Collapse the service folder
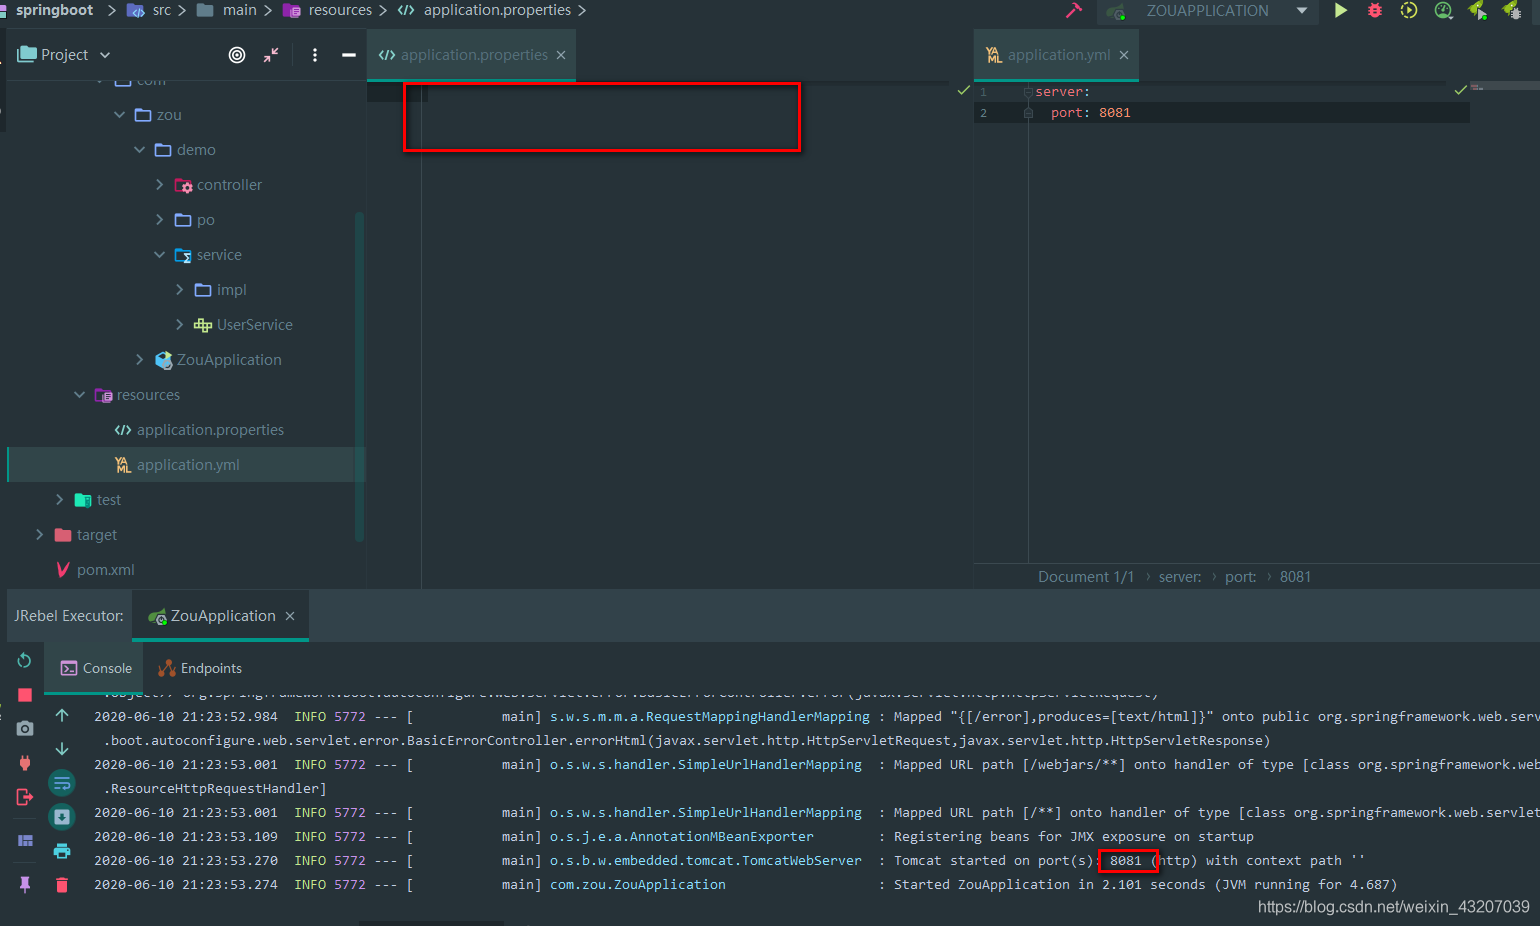The height and width of the screenshot is (926, 1540). 160,255
